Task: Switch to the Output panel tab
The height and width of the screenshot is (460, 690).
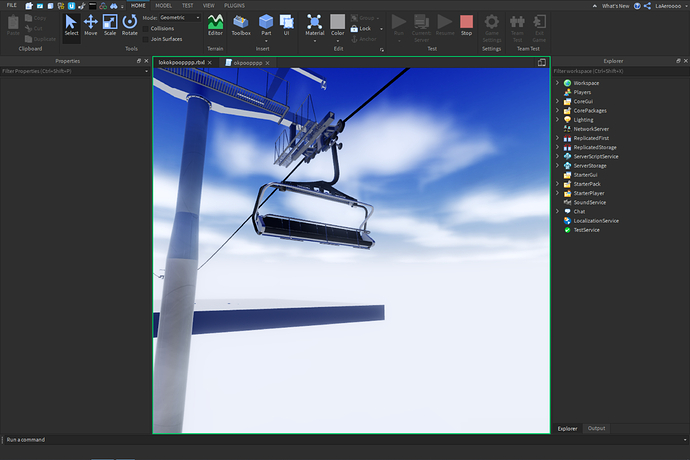Action: point(596,428)
